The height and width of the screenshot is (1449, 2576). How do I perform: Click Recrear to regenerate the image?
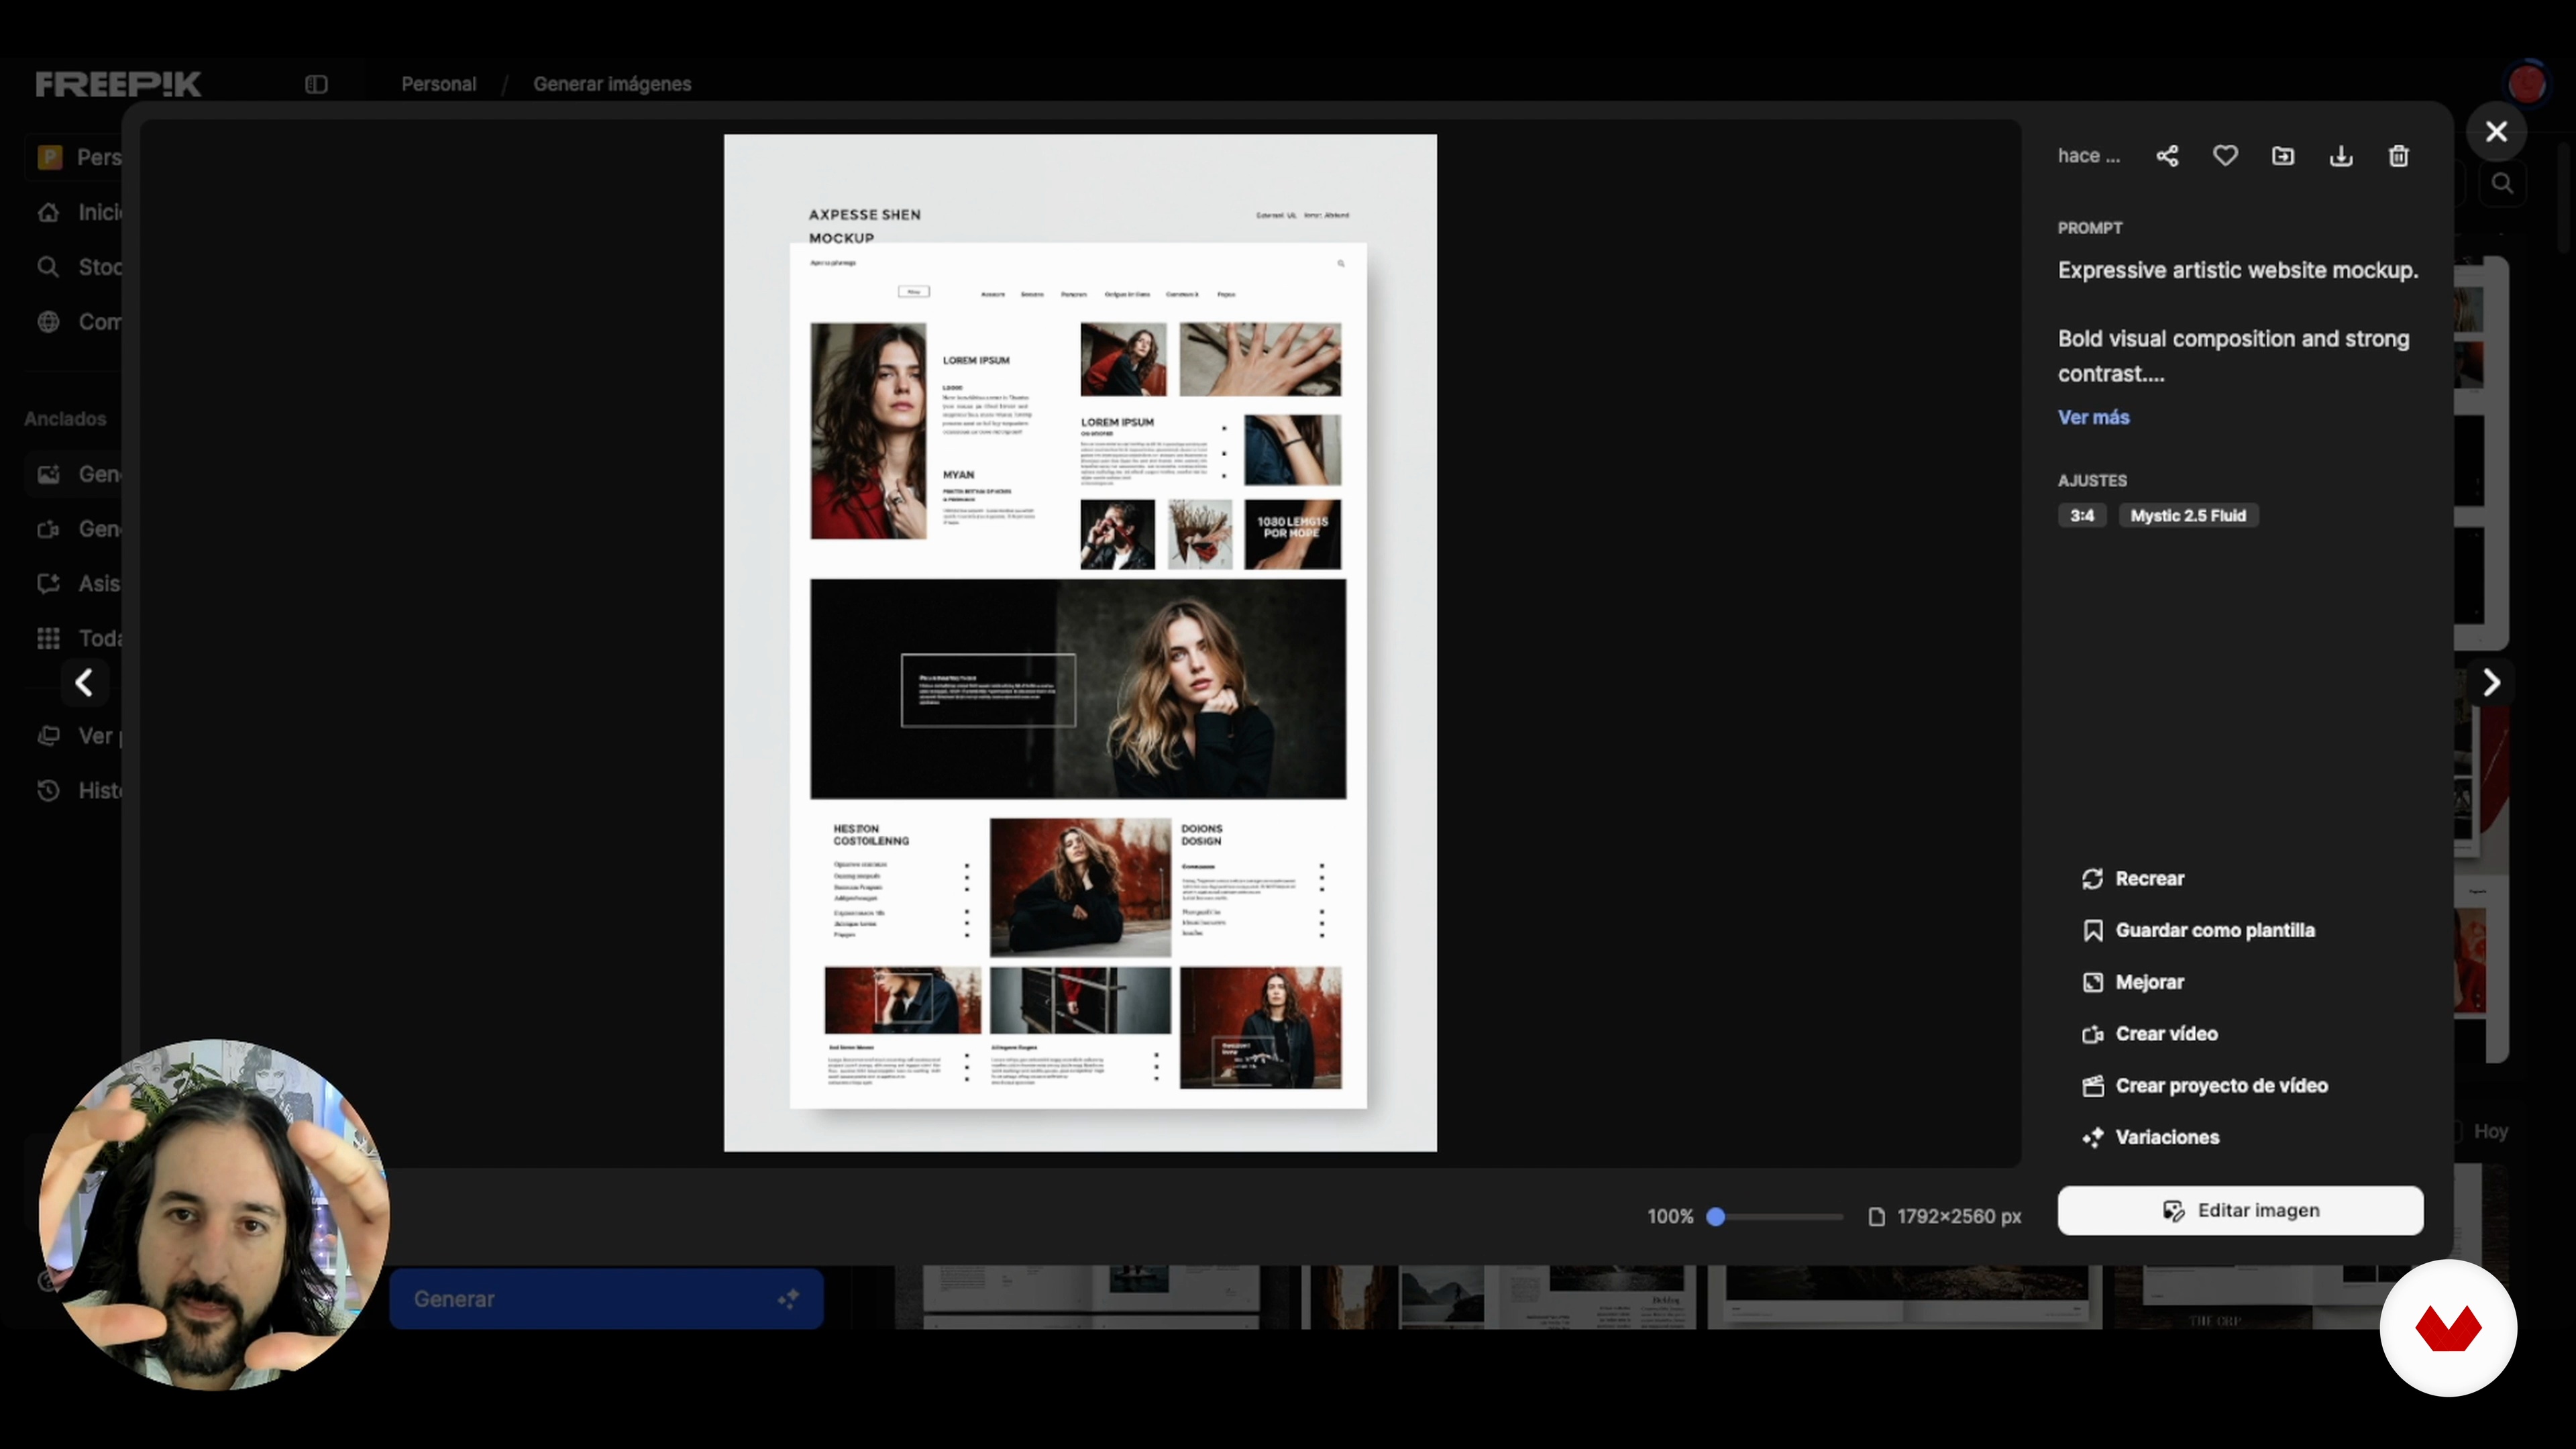click(2133, 878)
